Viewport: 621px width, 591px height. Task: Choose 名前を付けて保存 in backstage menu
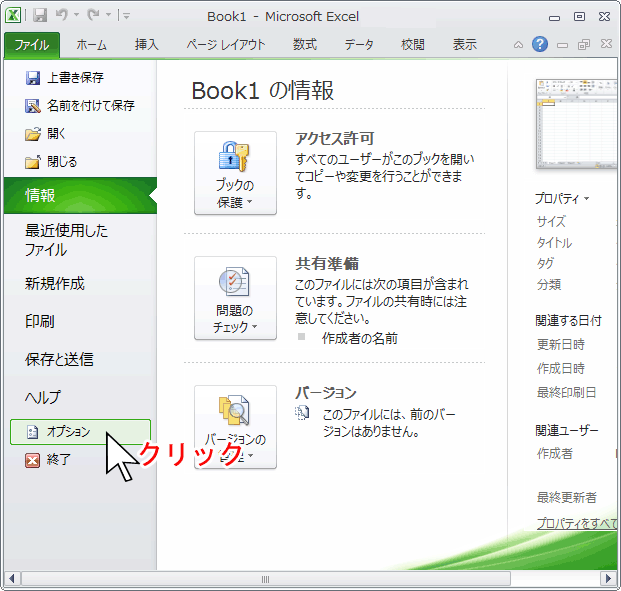pyautogui.click(x=81, y=105)
